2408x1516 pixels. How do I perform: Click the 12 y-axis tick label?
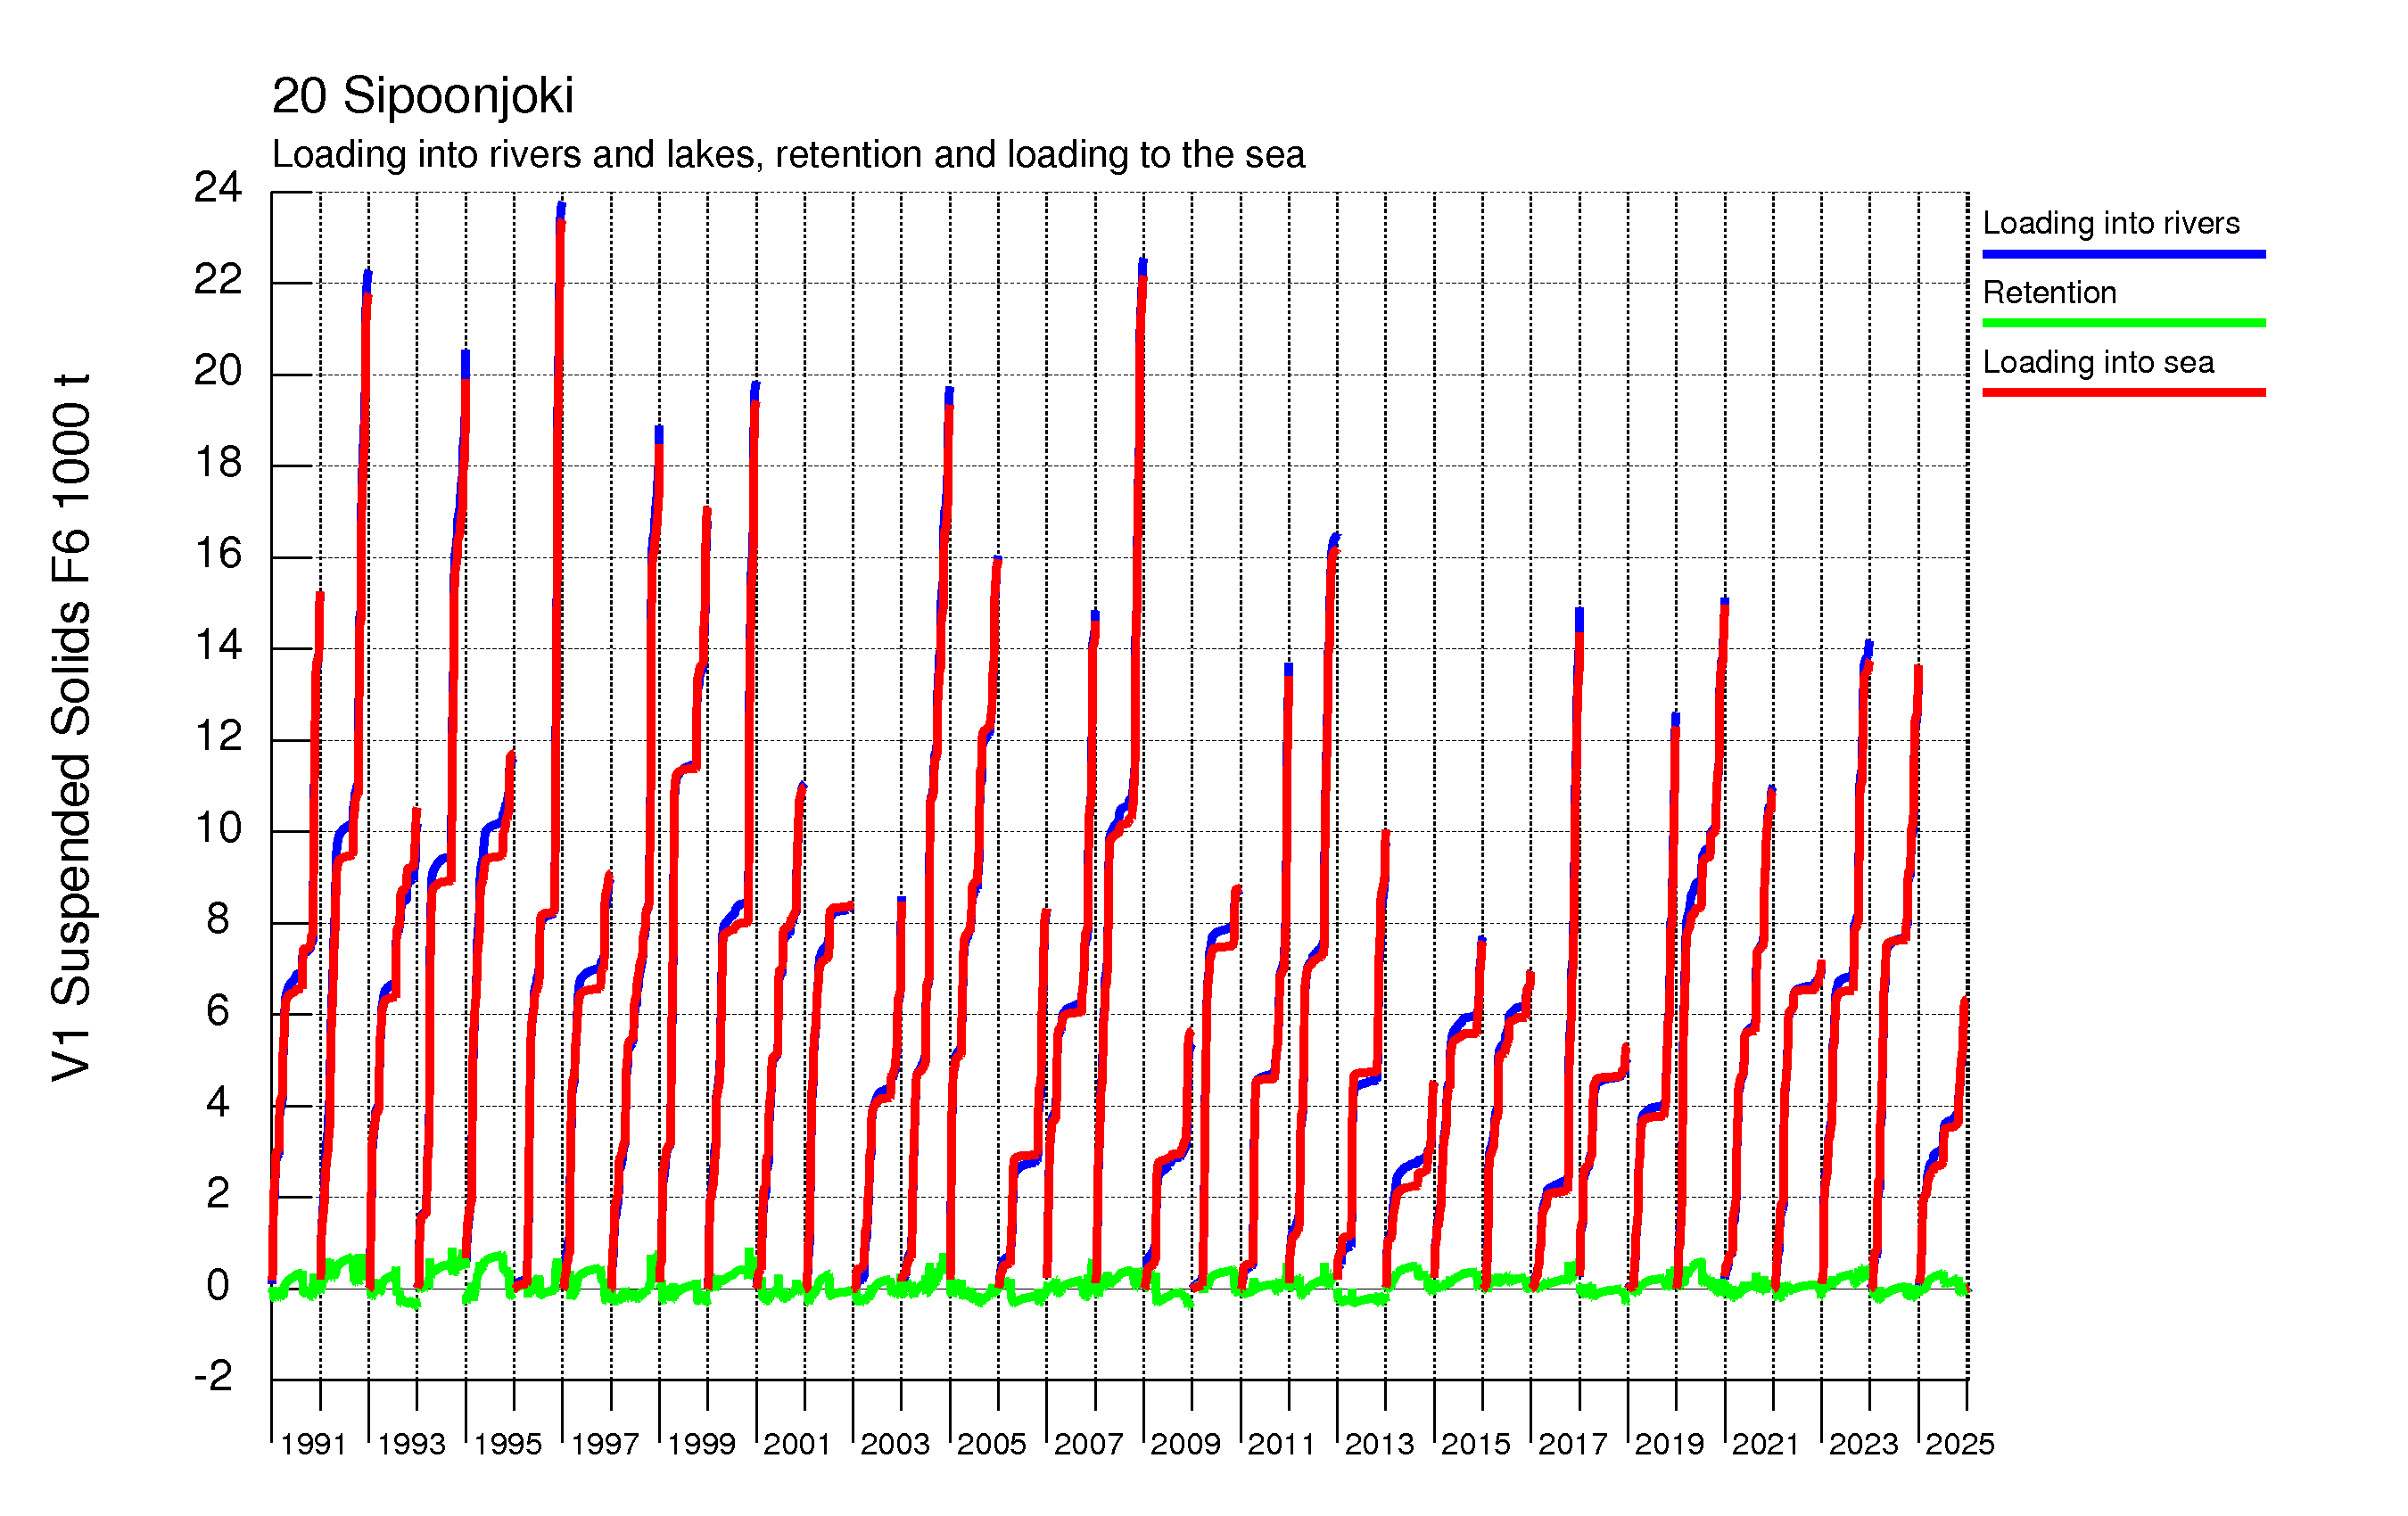(x=217, y=737)
